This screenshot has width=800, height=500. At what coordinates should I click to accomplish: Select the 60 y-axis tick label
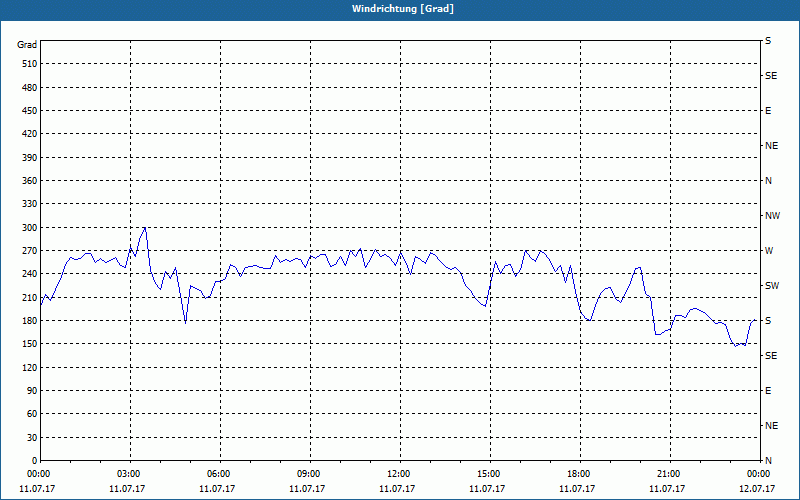point(32,414)
